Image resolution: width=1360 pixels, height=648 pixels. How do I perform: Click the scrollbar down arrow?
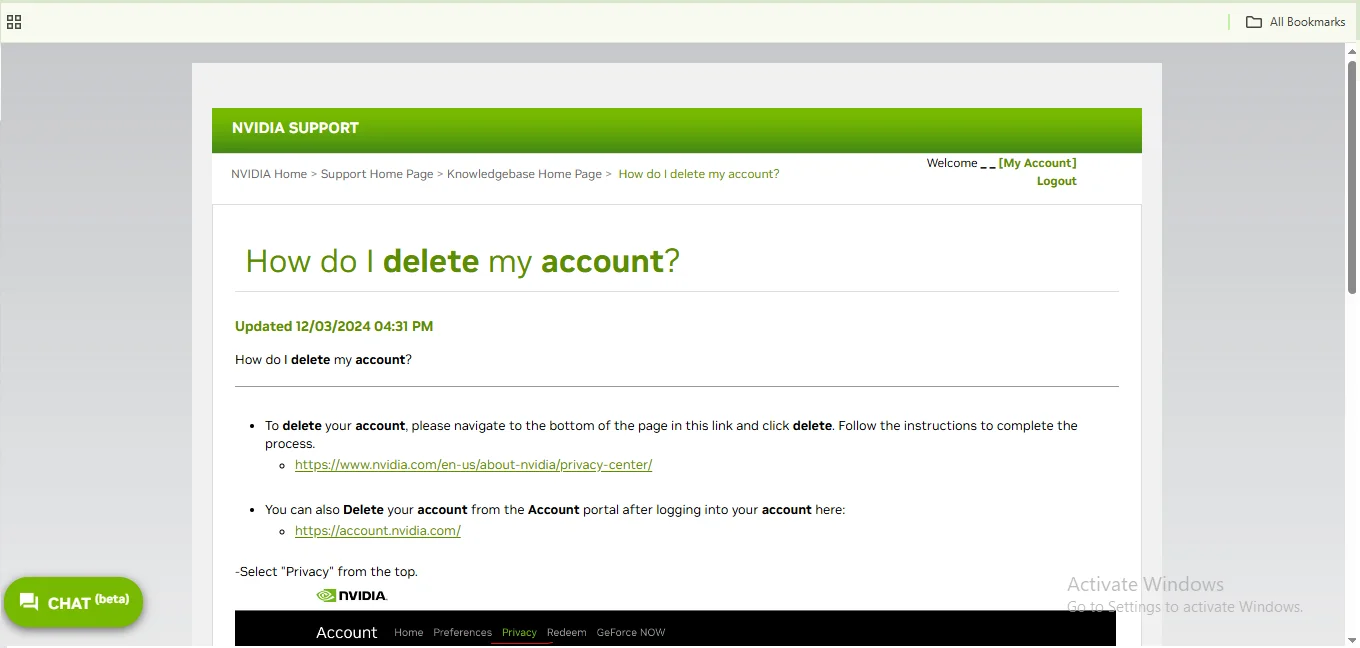[x=1352, y=640]
